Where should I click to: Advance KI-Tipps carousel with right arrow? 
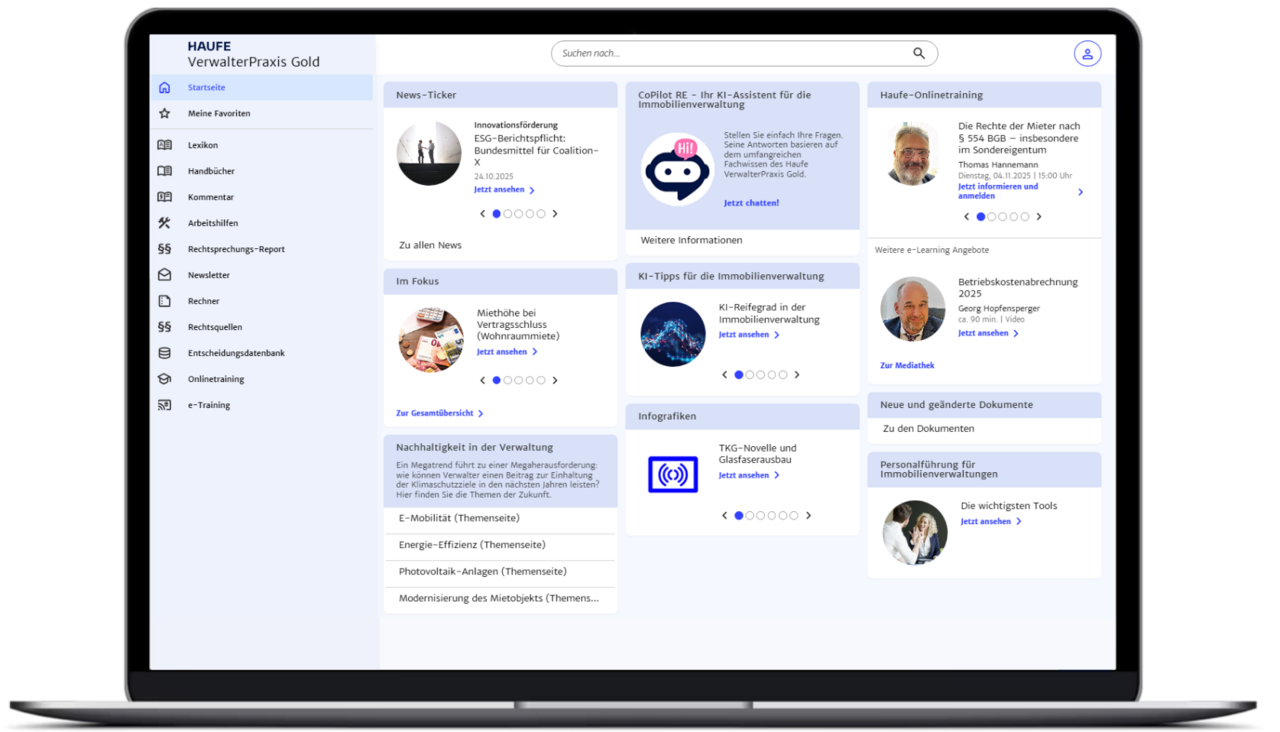pyautogui.click(x=797, y=375)
